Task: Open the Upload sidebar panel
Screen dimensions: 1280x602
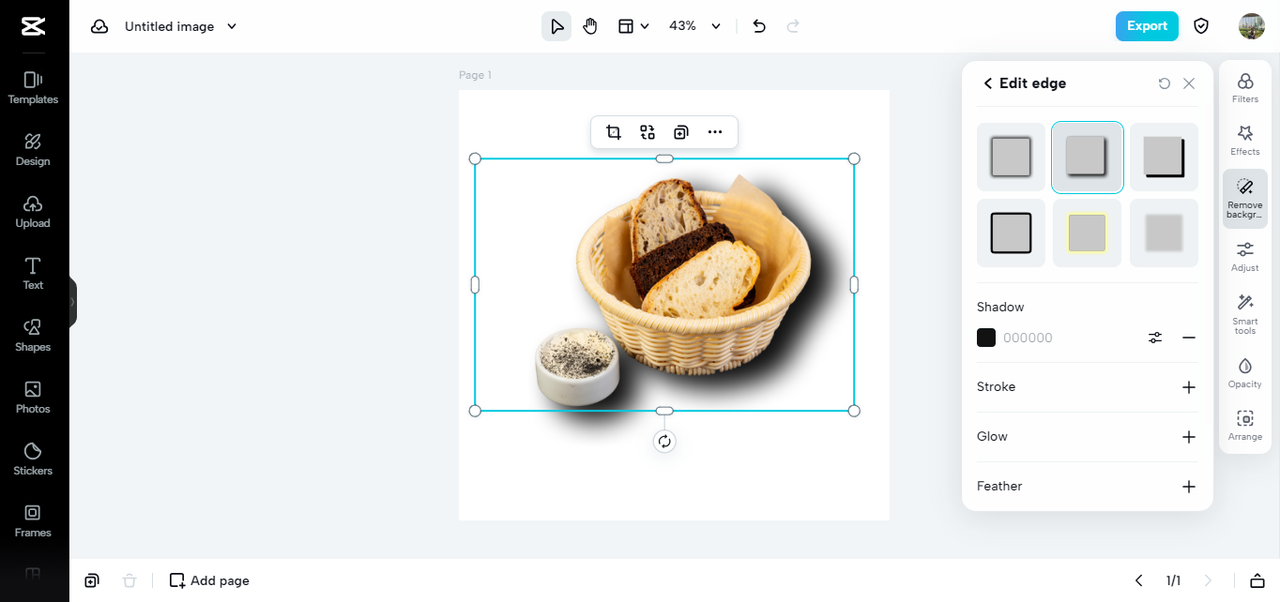Action: point(33,211)
